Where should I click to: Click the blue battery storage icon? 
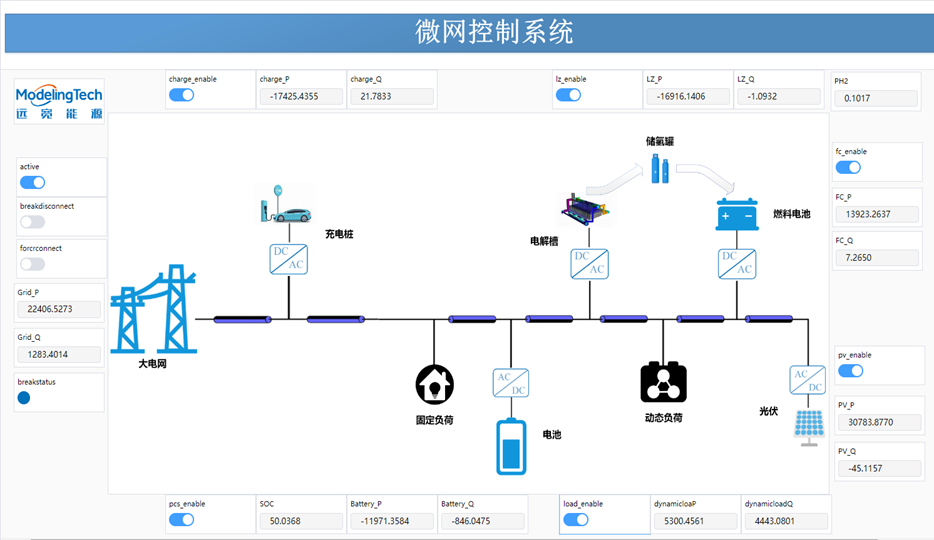coord(511,446)
